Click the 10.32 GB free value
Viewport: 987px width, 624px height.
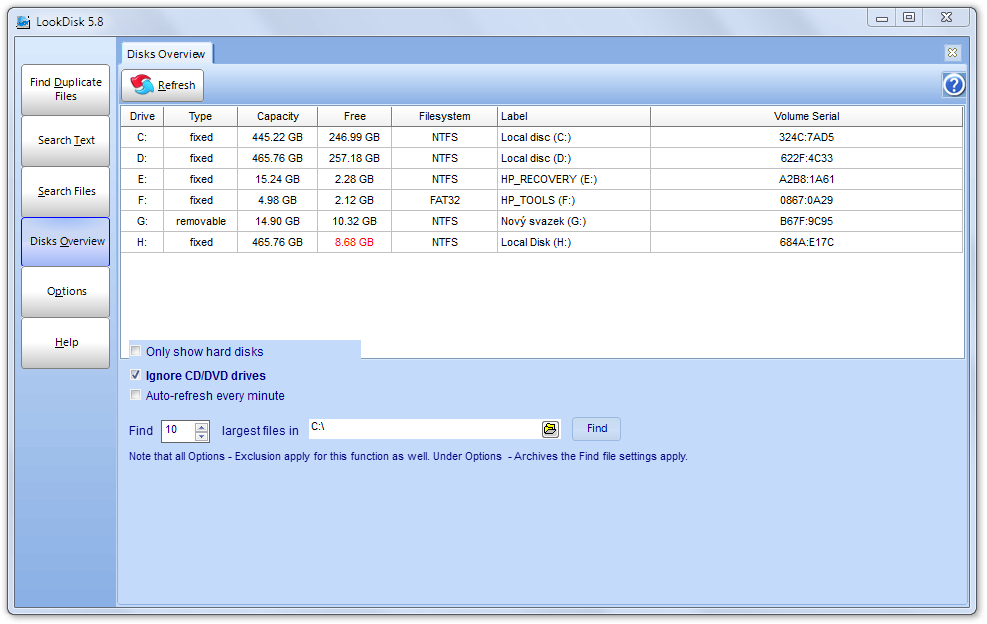pyautogui.click(x=354, y=222)
